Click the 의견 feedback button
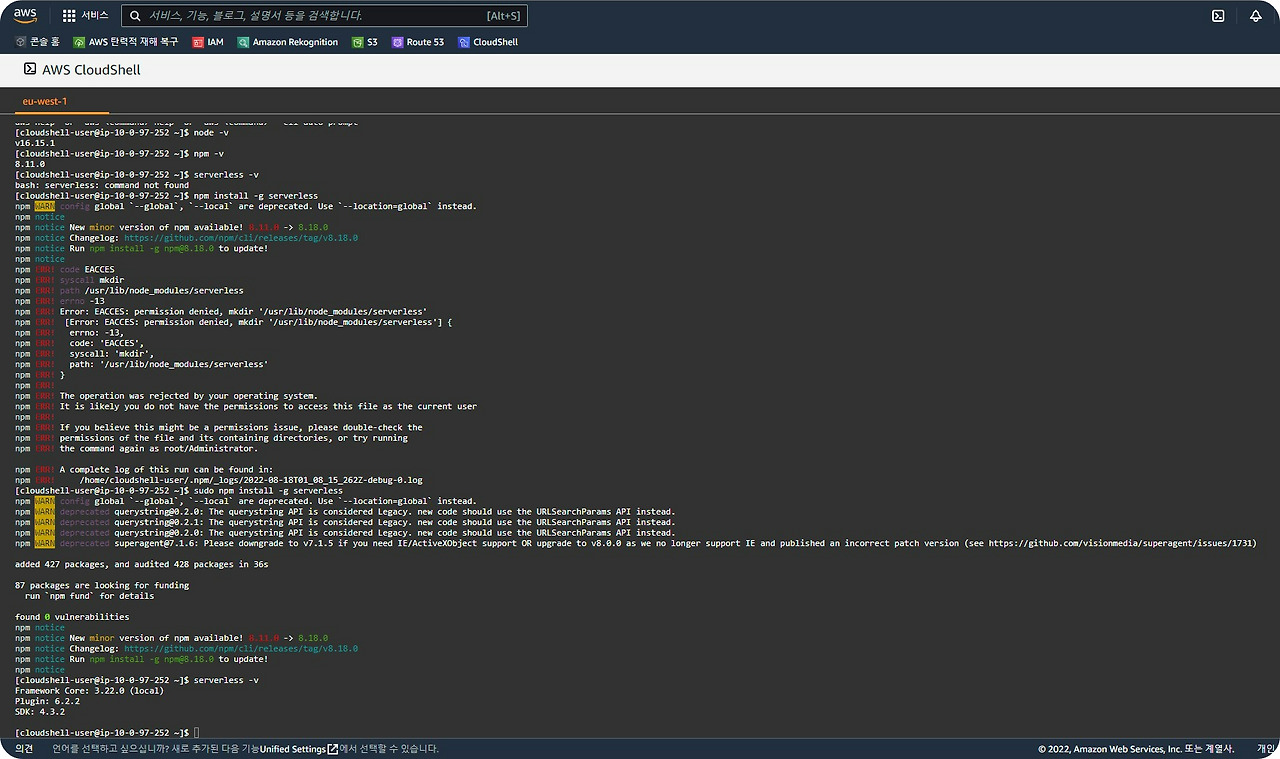This screenshot has height=759, width=1280. tap(24, 749)
